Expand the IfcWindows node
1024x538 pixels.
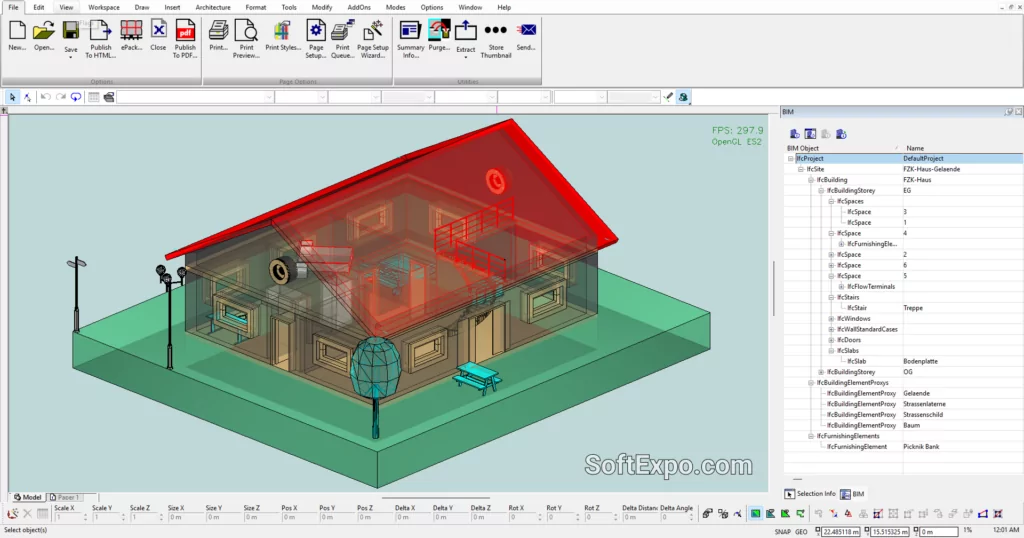pos(831,319)
